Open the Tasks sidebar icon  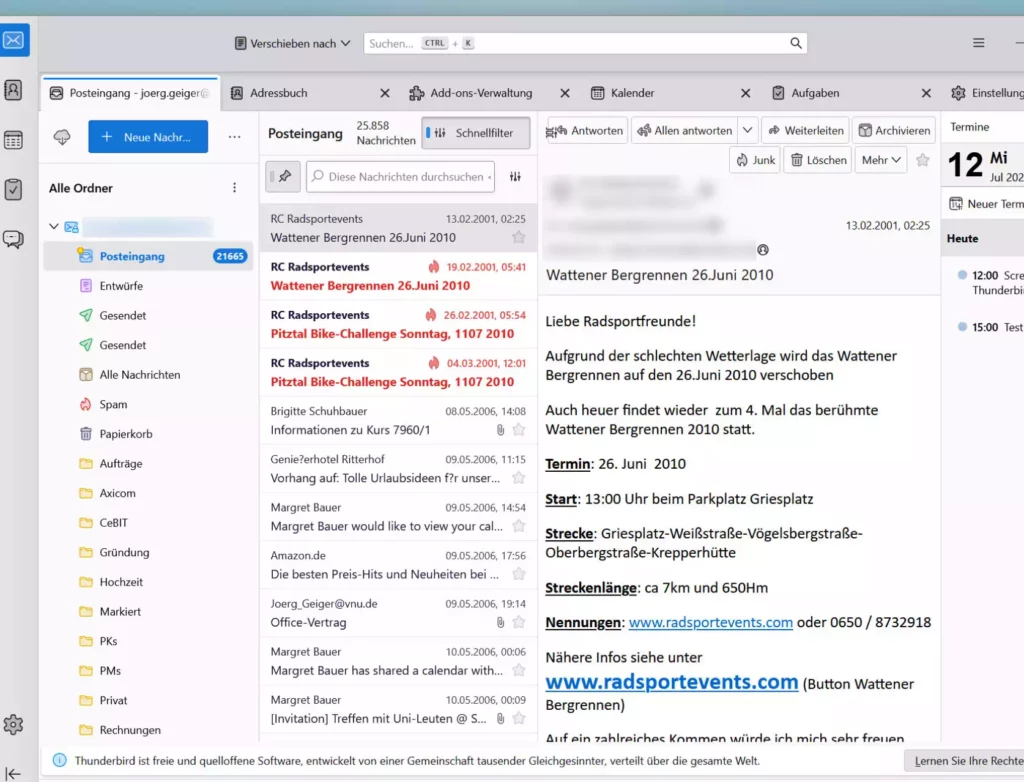click(14, 189)
